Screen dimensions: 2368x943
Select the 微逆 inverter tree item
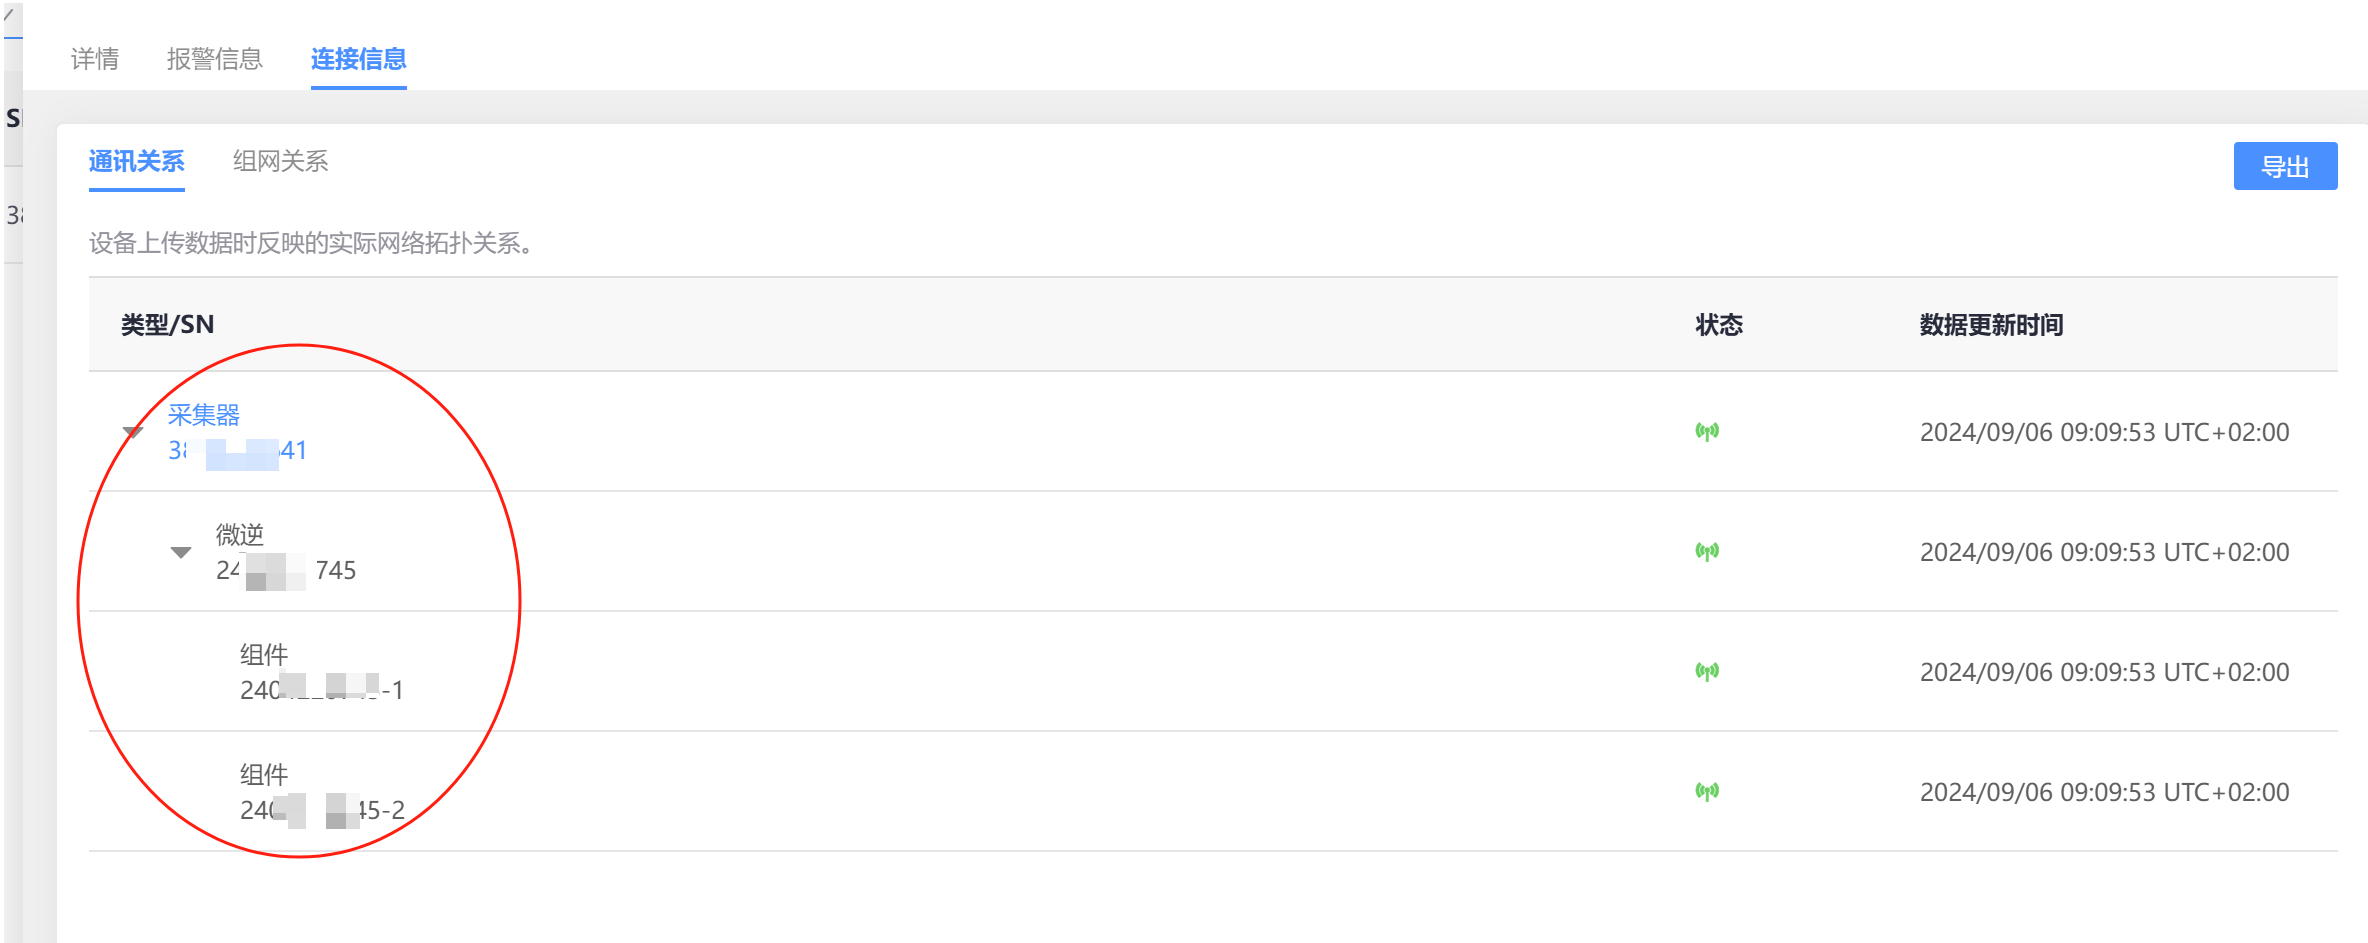(240, 535)
